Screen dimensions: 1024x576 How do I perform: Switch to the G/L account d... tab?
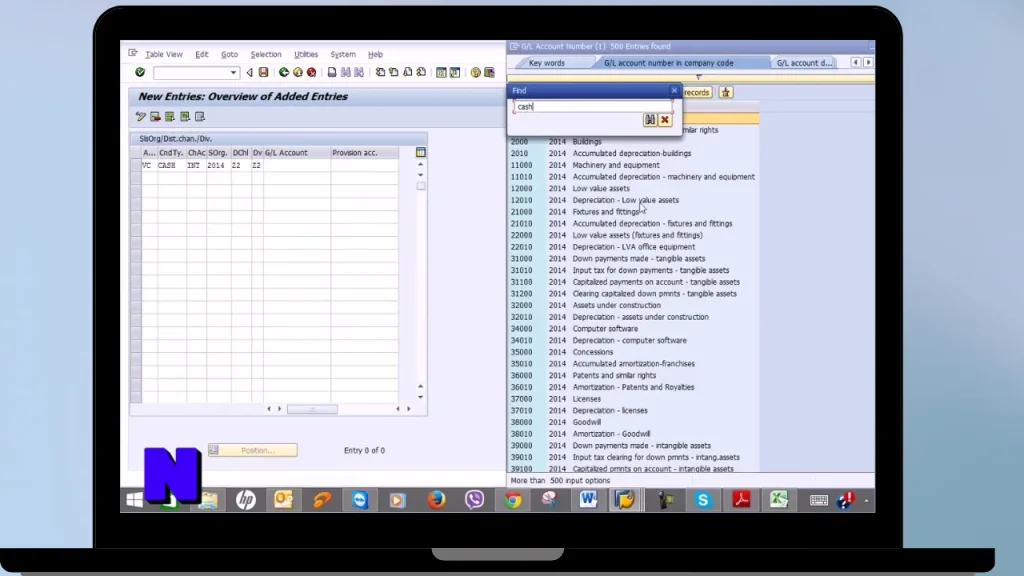click(805, 63)
